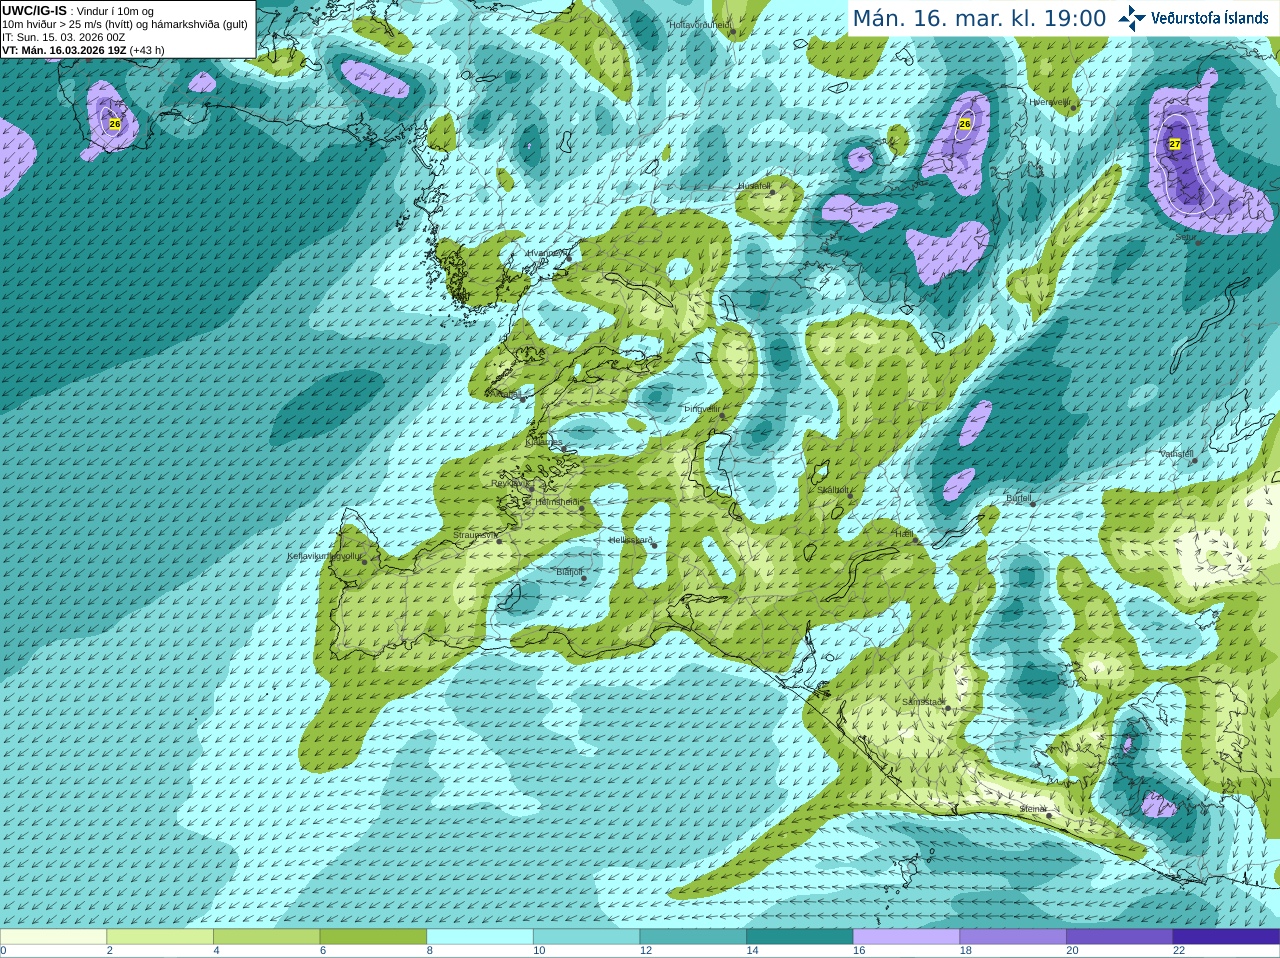Viewport: 1280px width, 958px height.
Task: Click the Straumsvík station label
Action: (474, 535)
